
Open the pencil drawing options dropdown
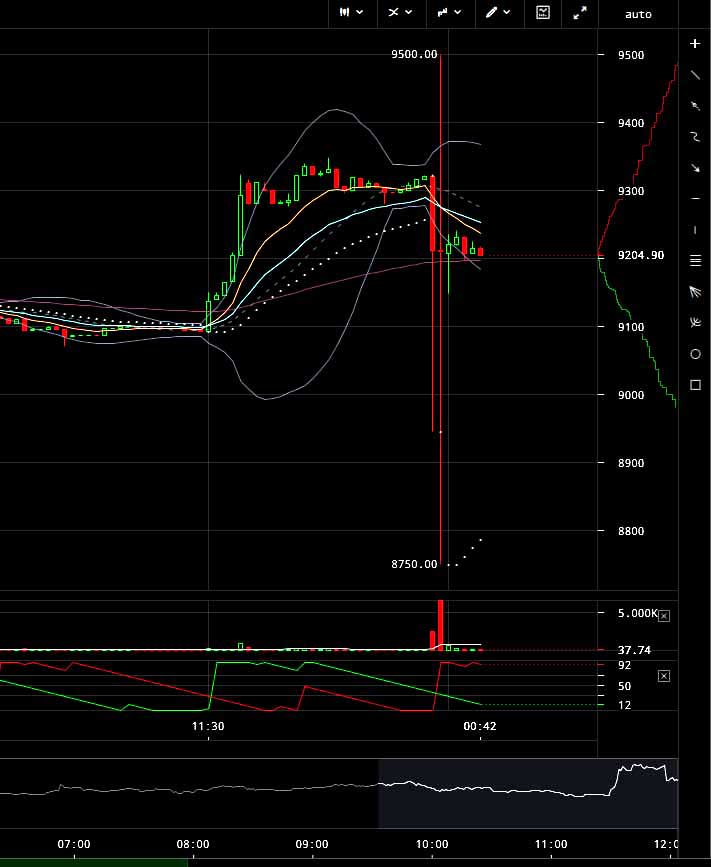499,12
